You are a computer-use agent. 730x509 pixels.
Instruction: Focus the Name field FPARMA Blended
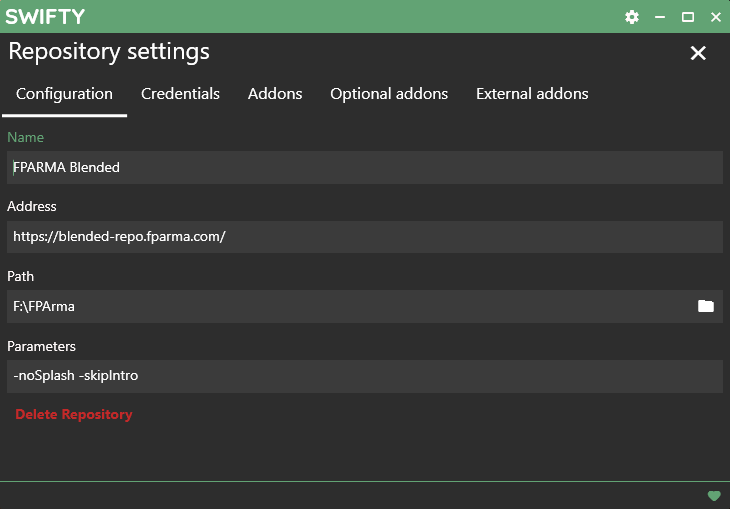click(x=365, y=167)
